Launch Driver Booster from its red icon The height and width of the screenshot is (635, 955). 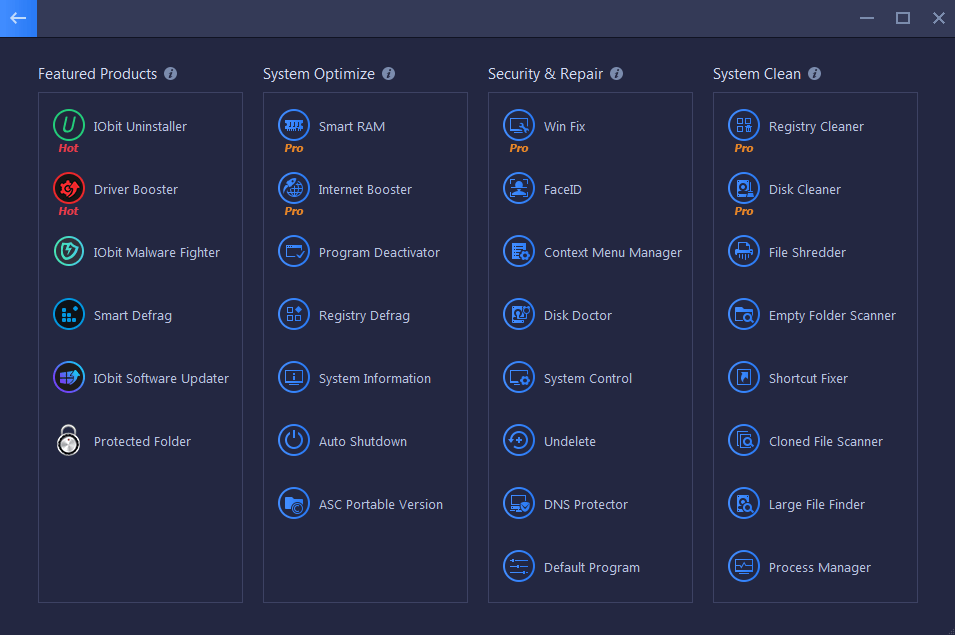69,188
